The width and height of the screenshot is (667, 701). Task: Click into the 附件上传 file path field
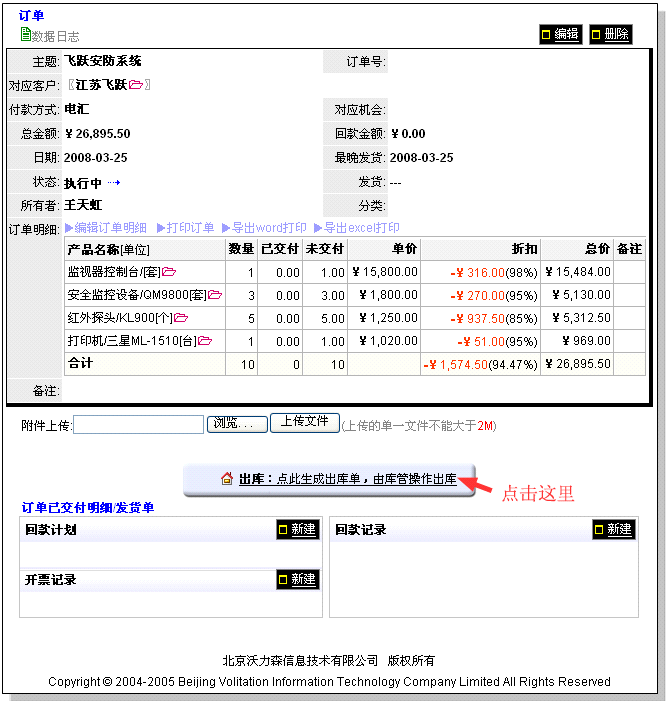(138, 425)
